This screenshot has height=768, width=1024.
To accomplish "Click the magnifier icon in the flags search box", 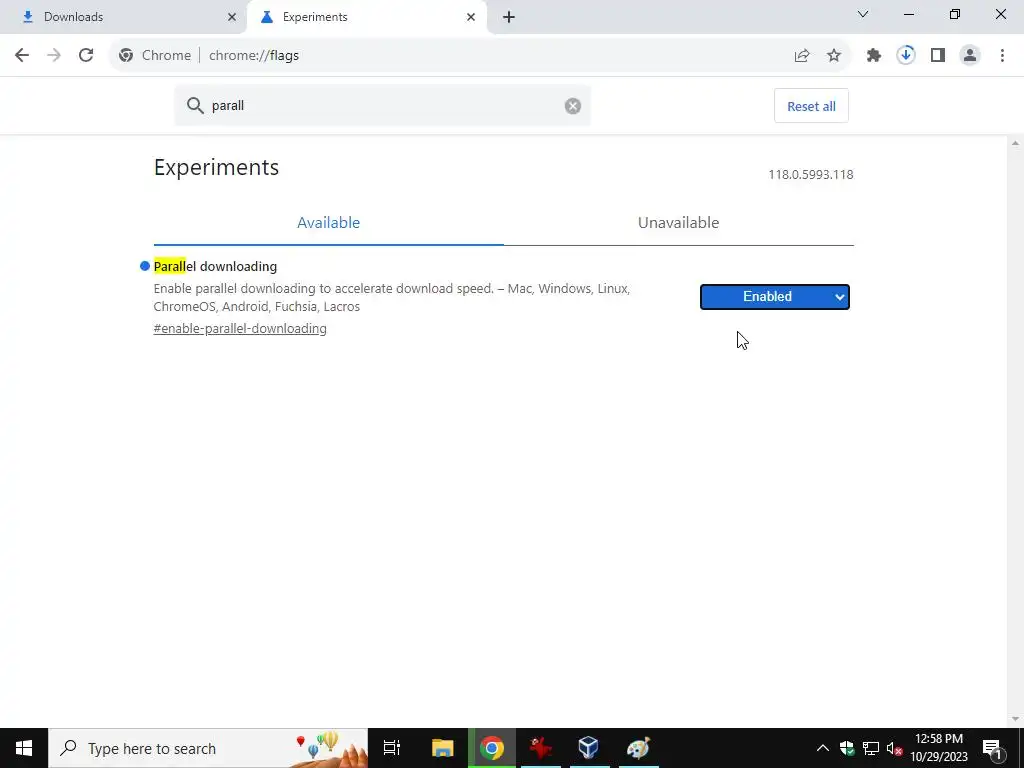I will pos(195,106).
